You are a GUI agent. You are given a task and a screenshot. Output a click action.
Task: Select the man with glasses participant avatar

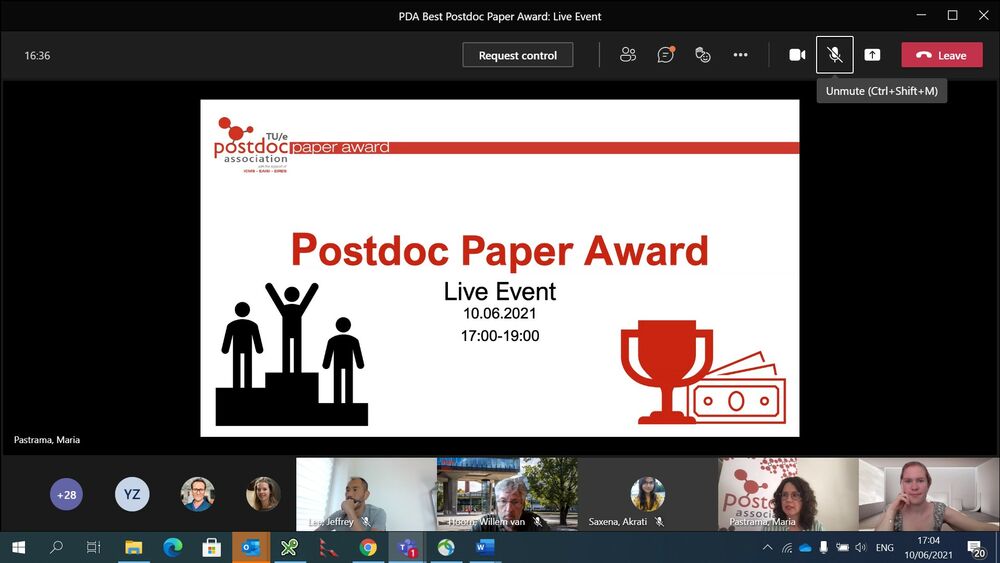point(198,495)
